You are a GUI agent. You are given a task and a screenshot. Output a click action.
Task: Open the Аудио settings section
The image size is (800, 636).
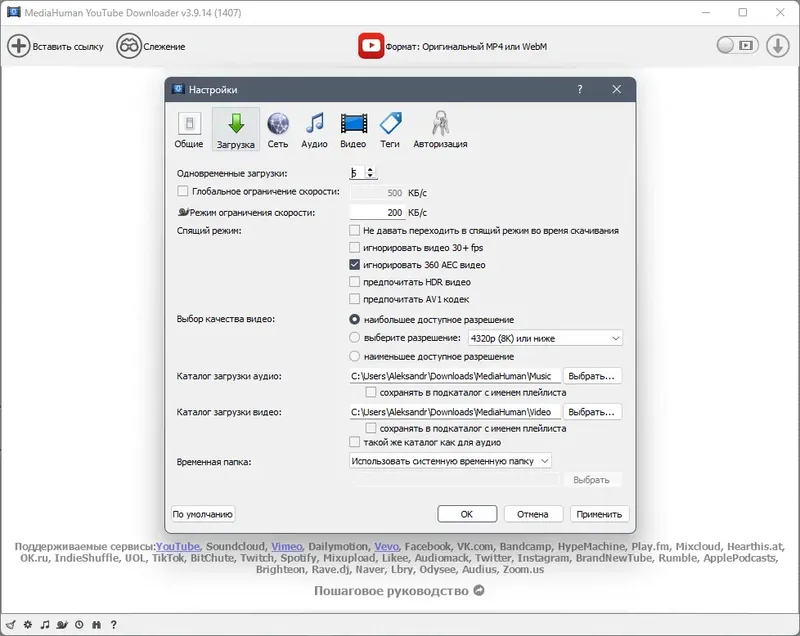315,127
